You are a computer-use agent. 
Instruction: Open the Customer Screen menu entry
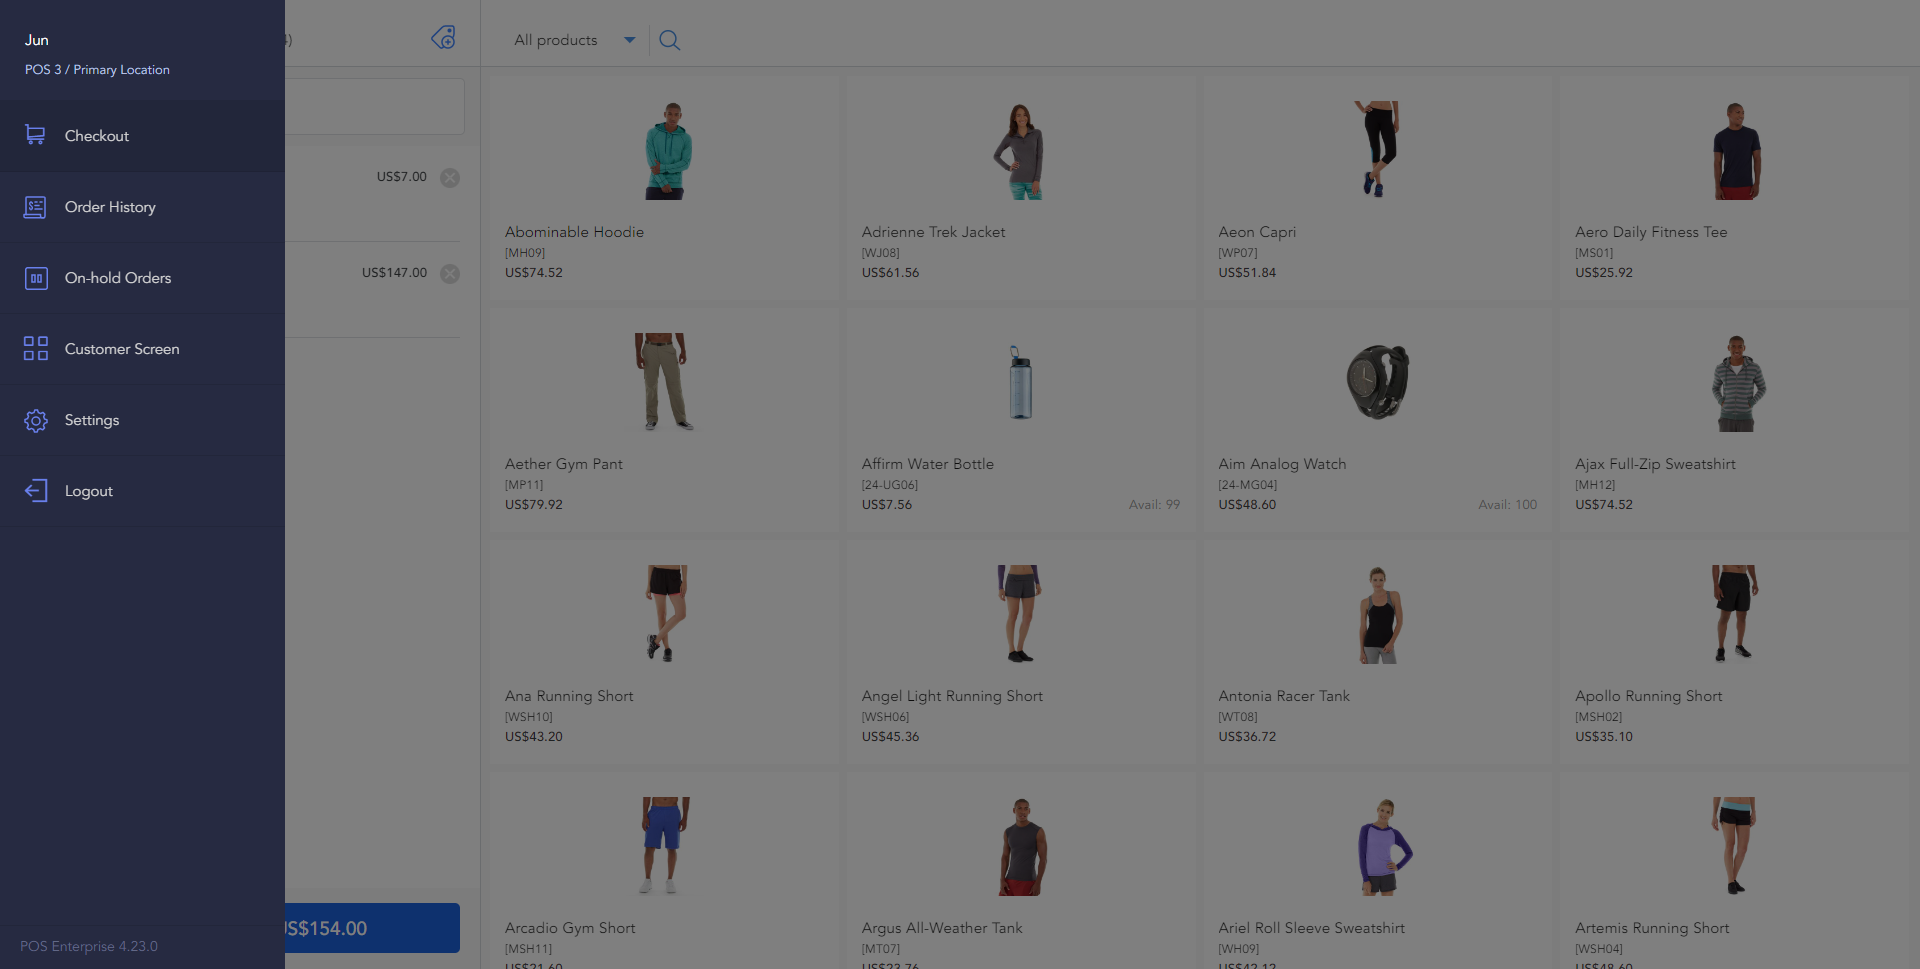(142, 349)
